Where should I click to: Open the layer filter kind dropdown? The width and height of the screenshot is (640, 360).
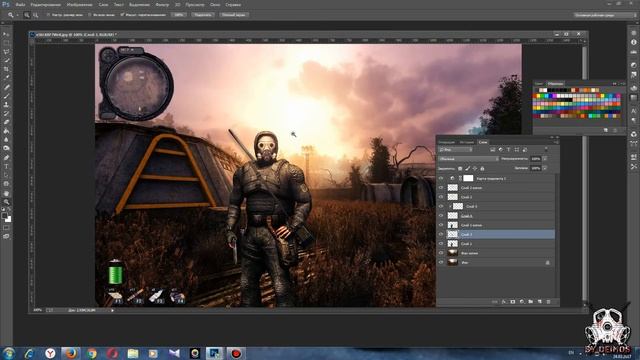point(455,150)
